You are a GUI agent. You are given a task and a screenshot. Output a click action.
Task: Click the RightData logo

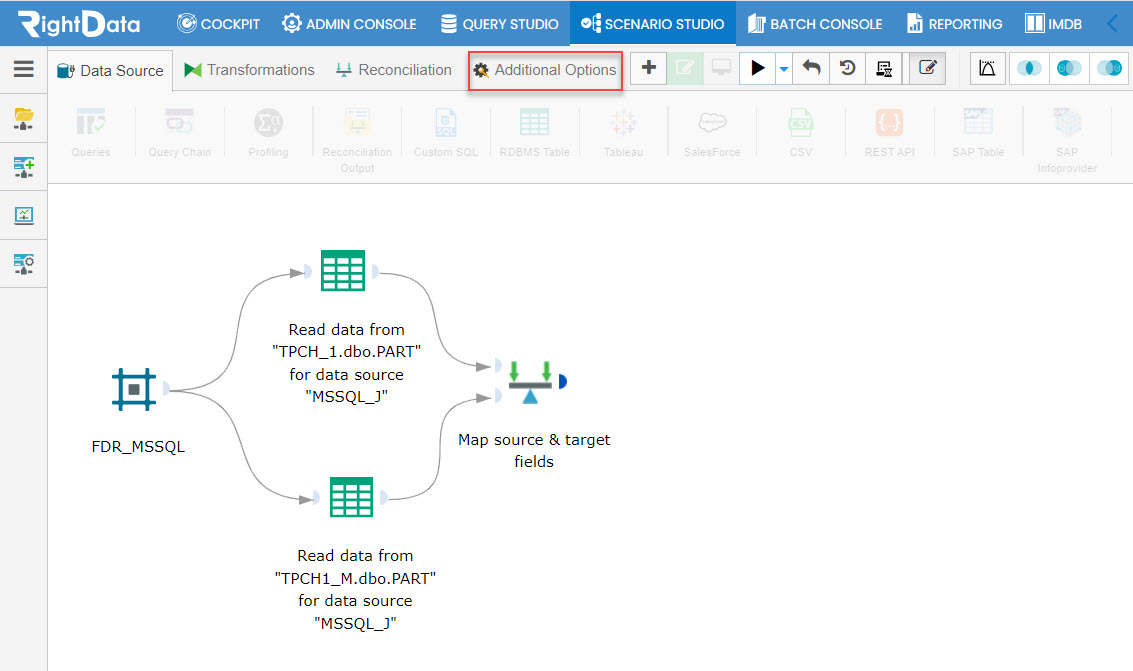(79, 24)
